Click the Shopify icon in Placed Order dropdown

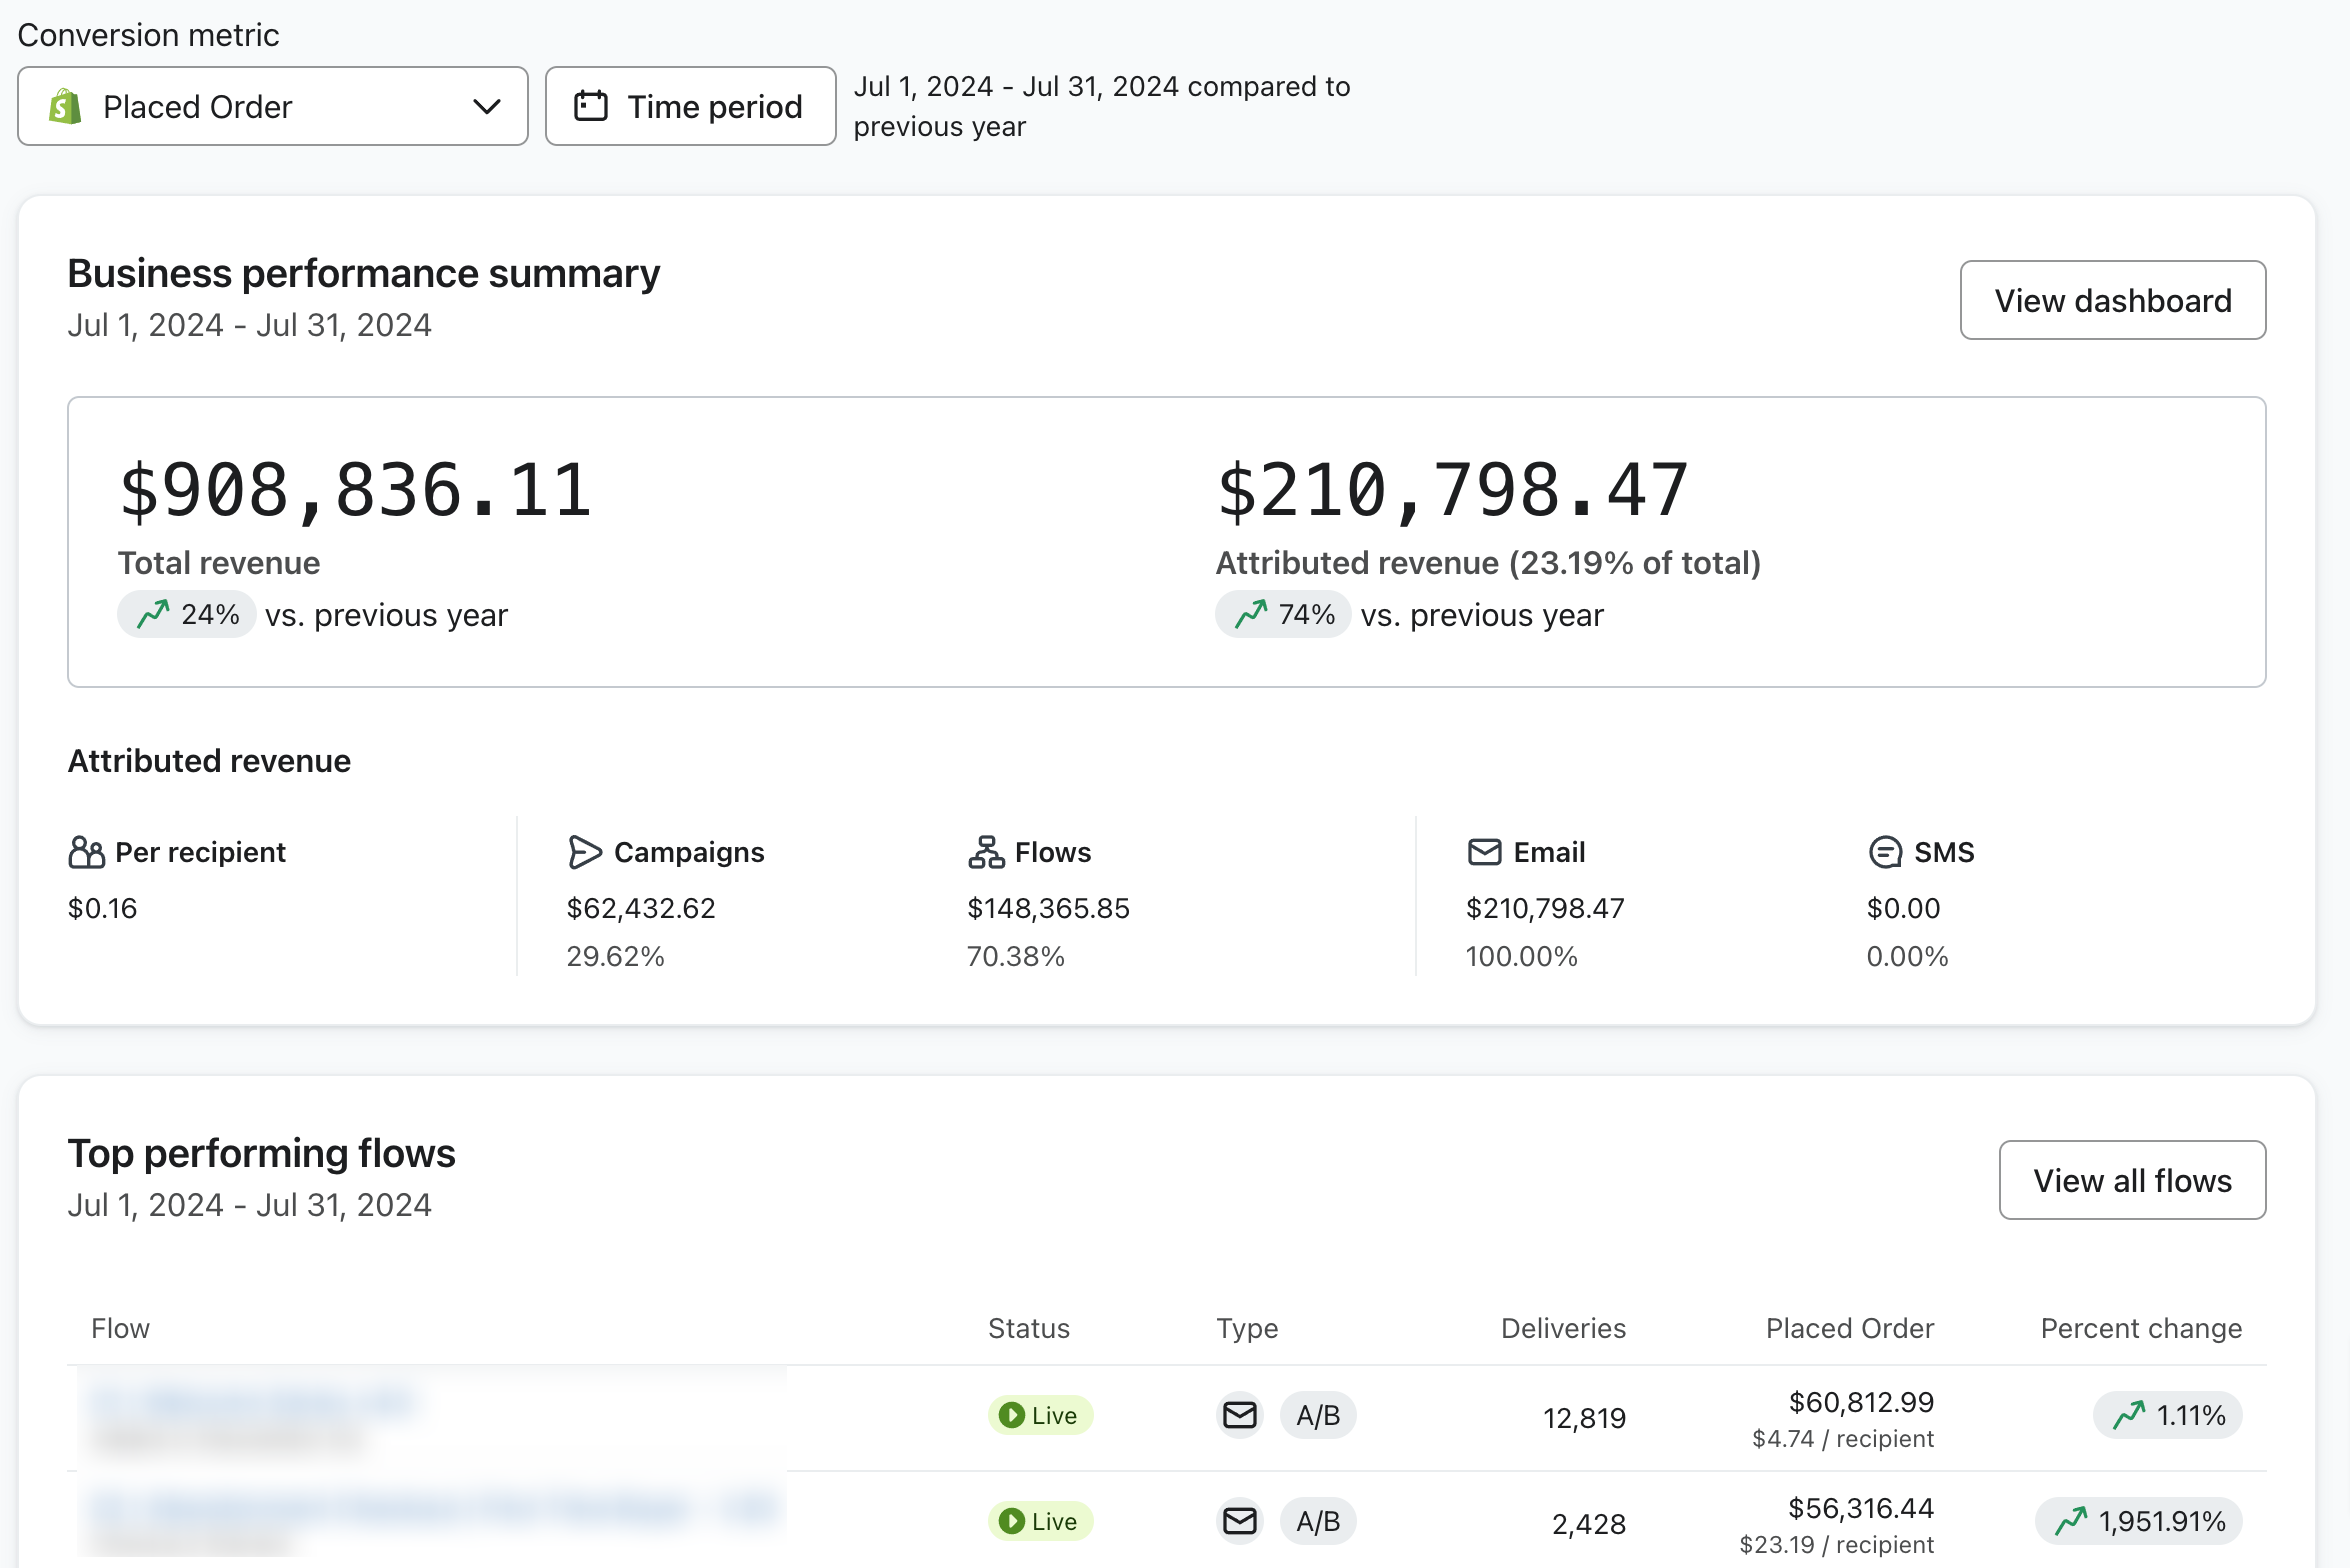point(66,106)
